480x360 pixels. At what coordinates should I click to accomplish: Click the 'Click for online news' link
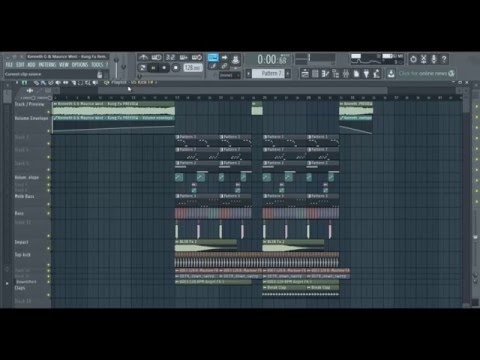pyautogui.click(x=423, y=73)
